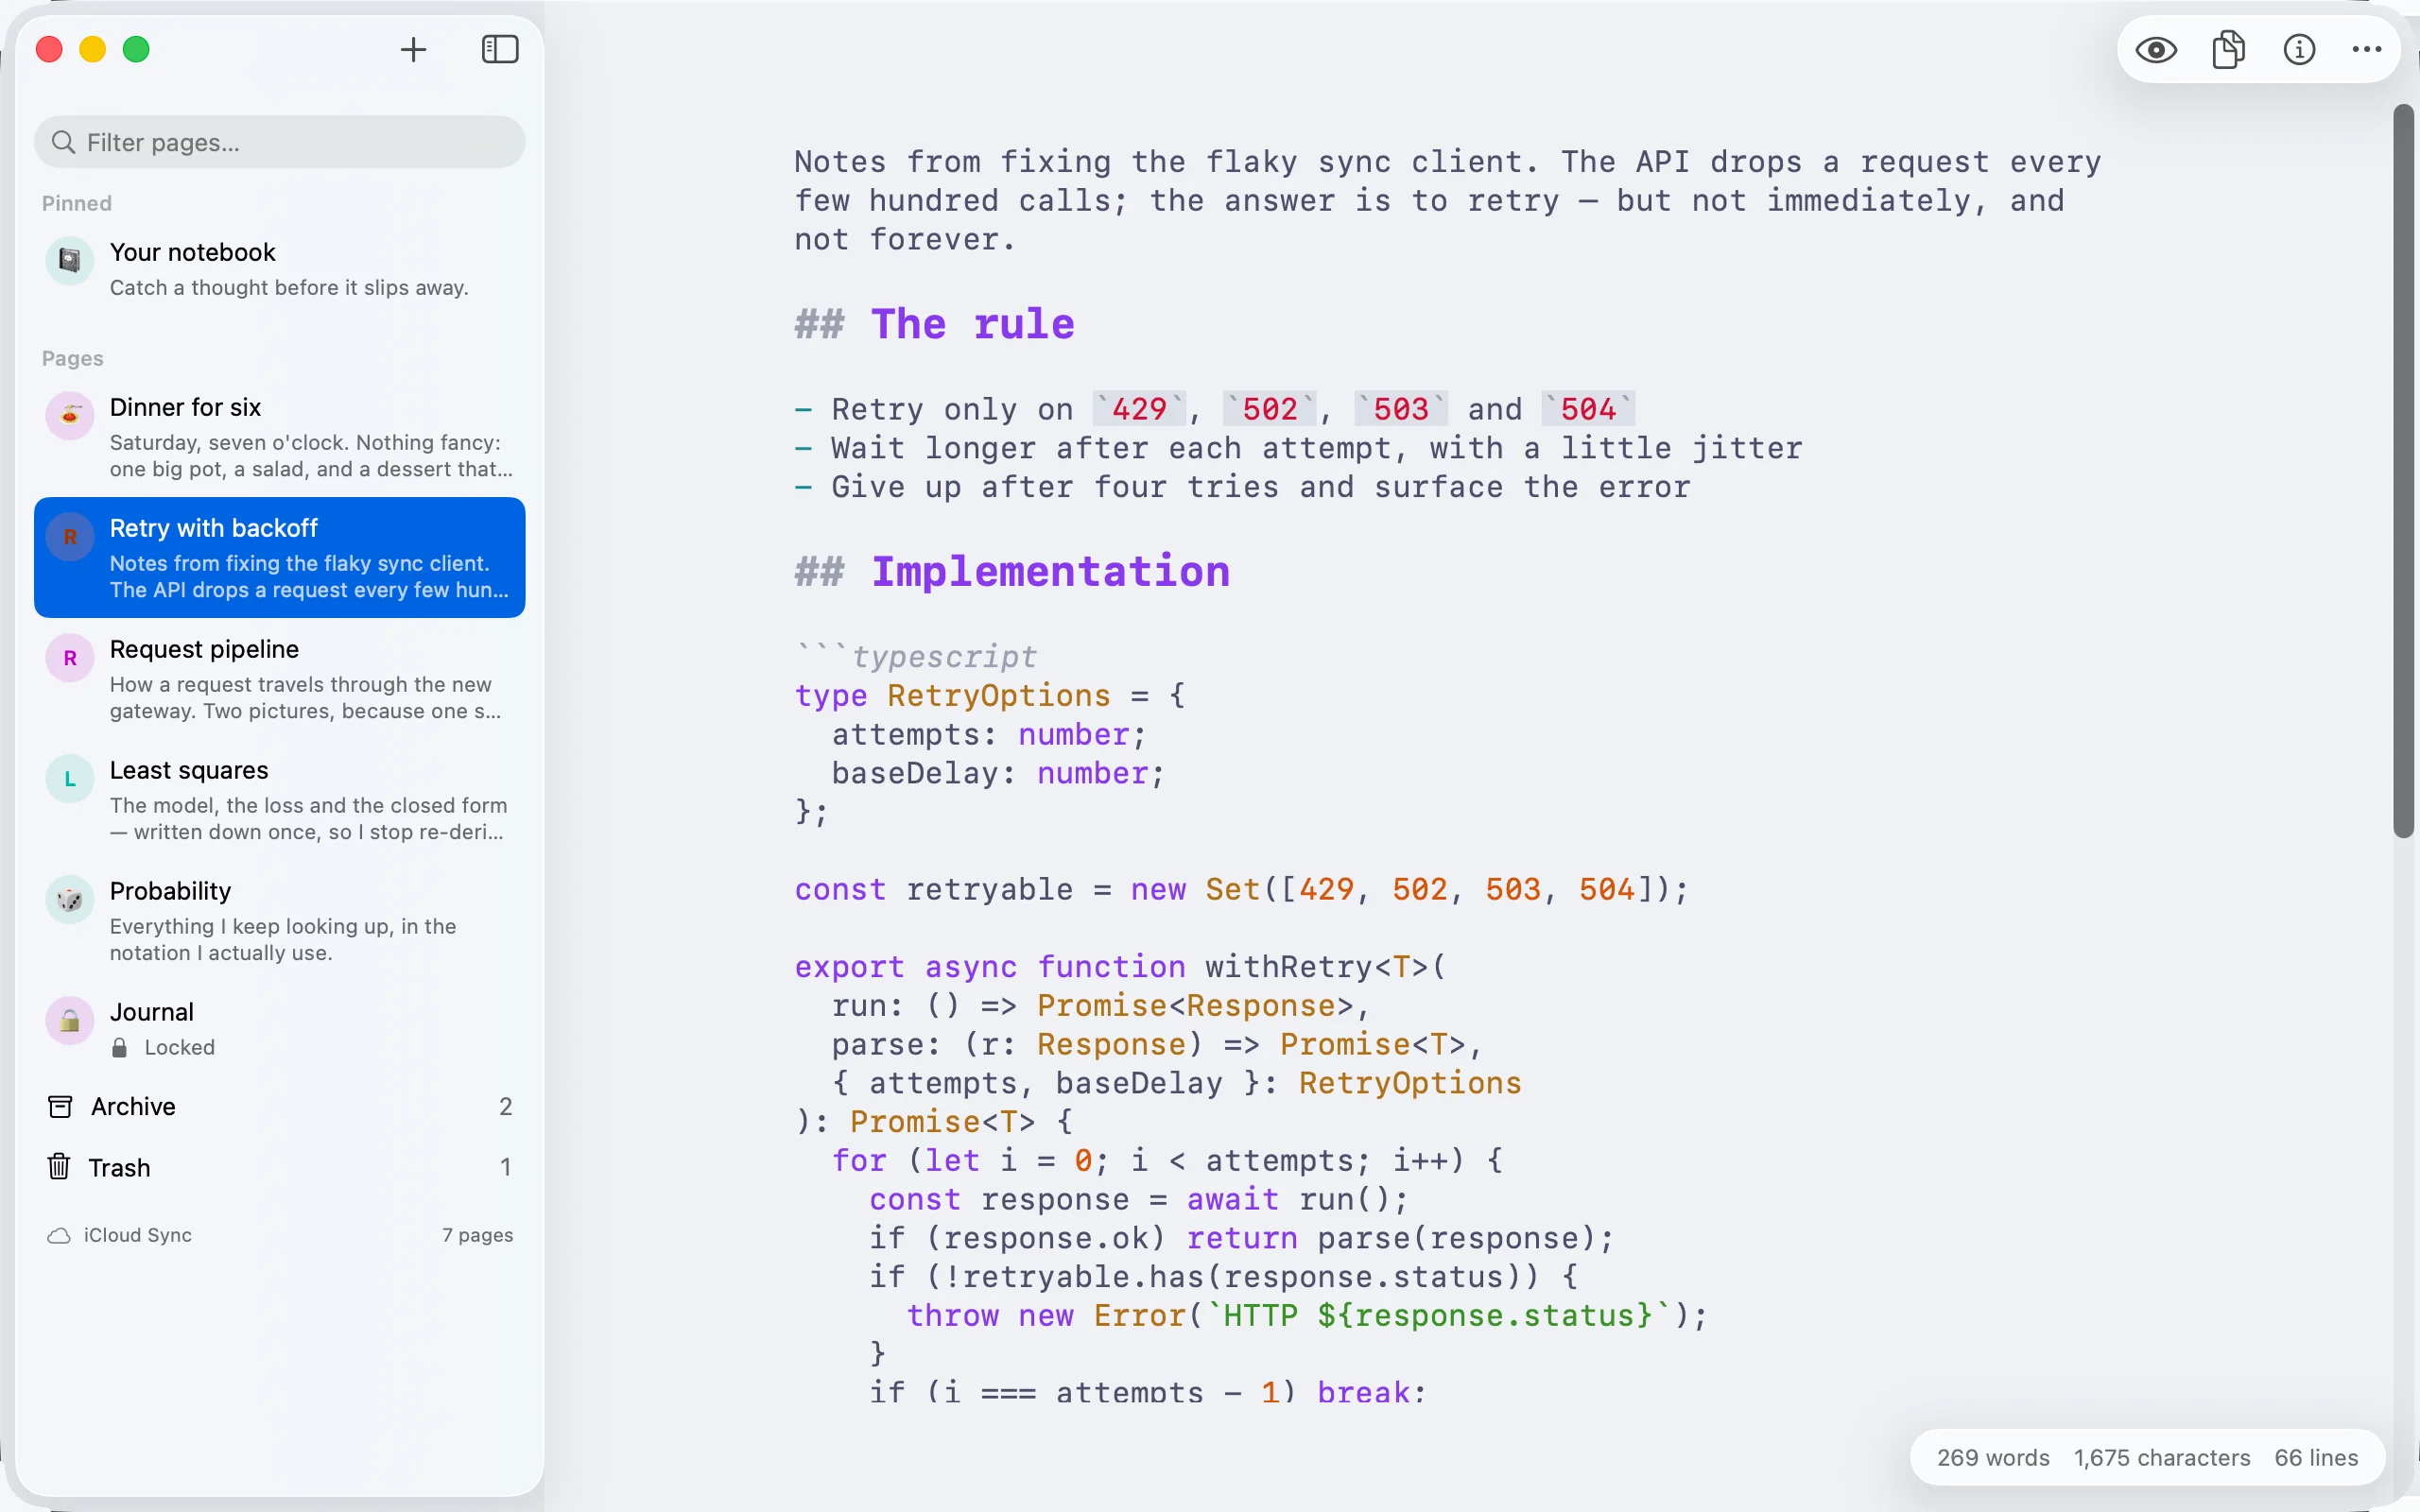This screenshot has width=2420, height=1512.
Task: Open the Probability page
Action: [279, 921]
